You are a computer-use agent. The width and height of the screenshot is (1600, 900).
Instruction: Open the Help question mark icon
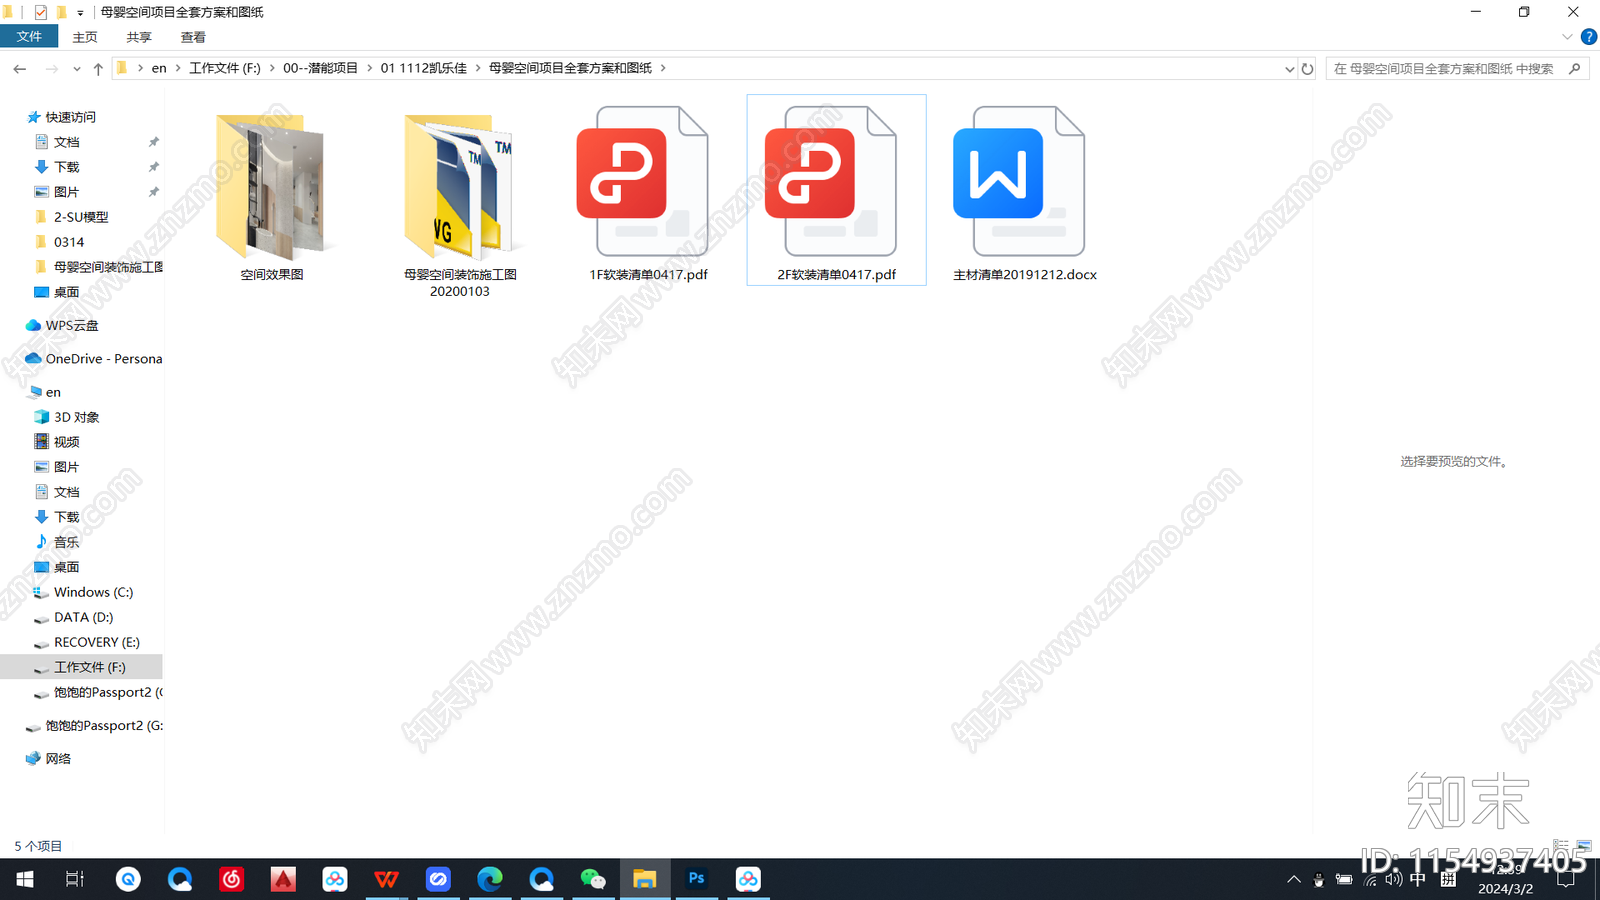[x=1588, y=37]
